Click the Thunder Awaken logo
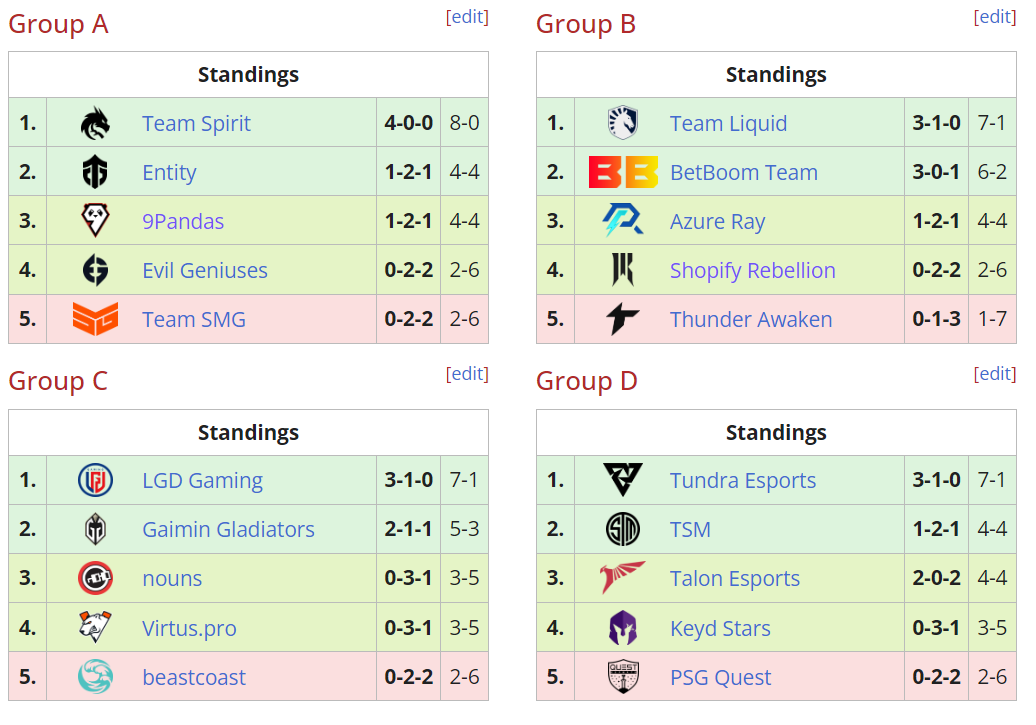 click(x=623, y=319)
